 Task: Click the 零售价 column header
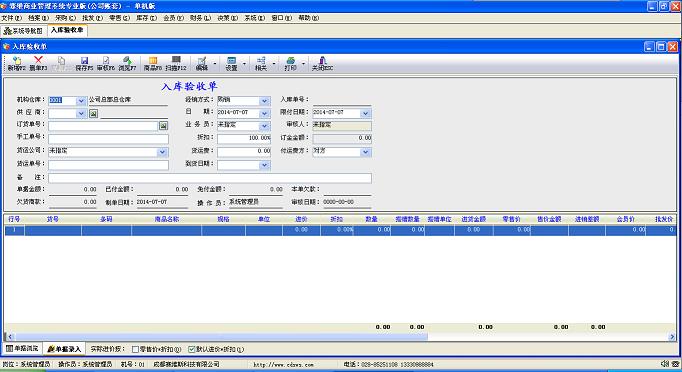(512, 219)
